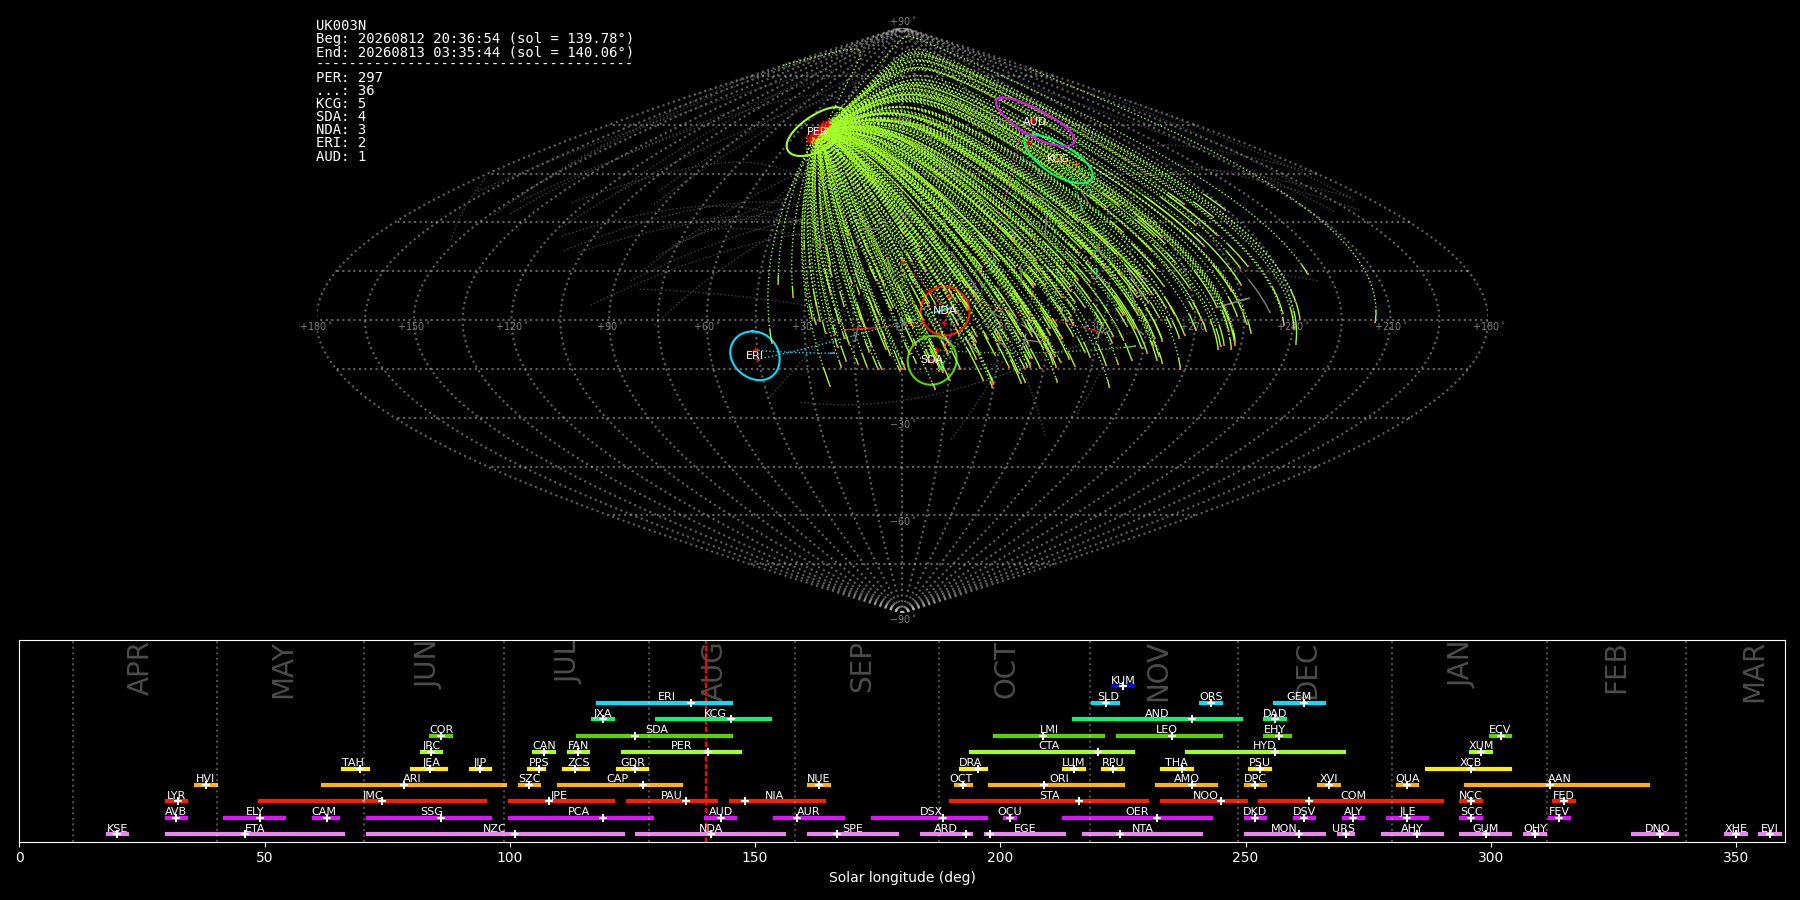
Task: Select the STA shower bar
Action: pos(1049,801)
